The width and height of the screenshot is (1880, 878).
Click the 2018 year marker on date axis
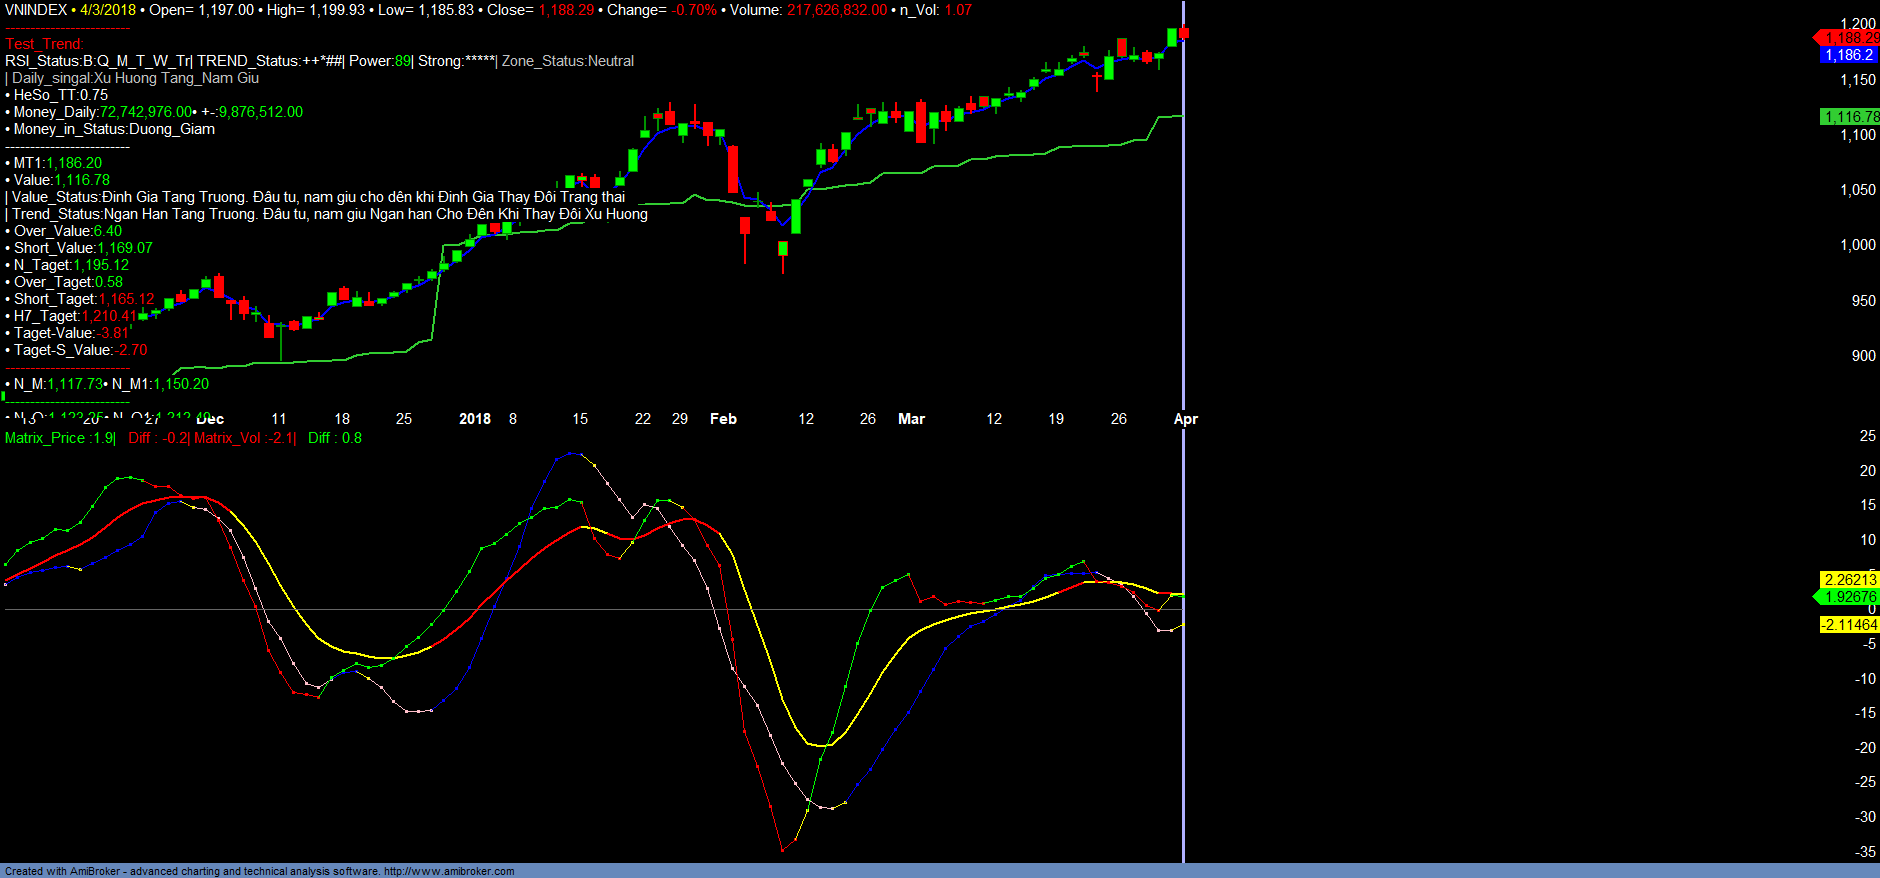475,419
